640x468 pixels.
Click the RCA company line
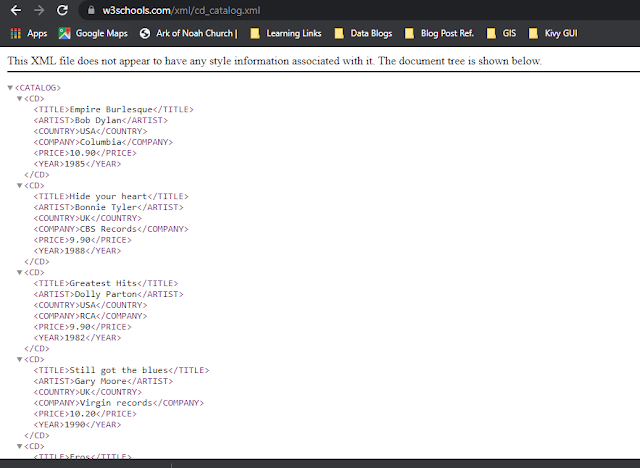click(x=90, y=316)
